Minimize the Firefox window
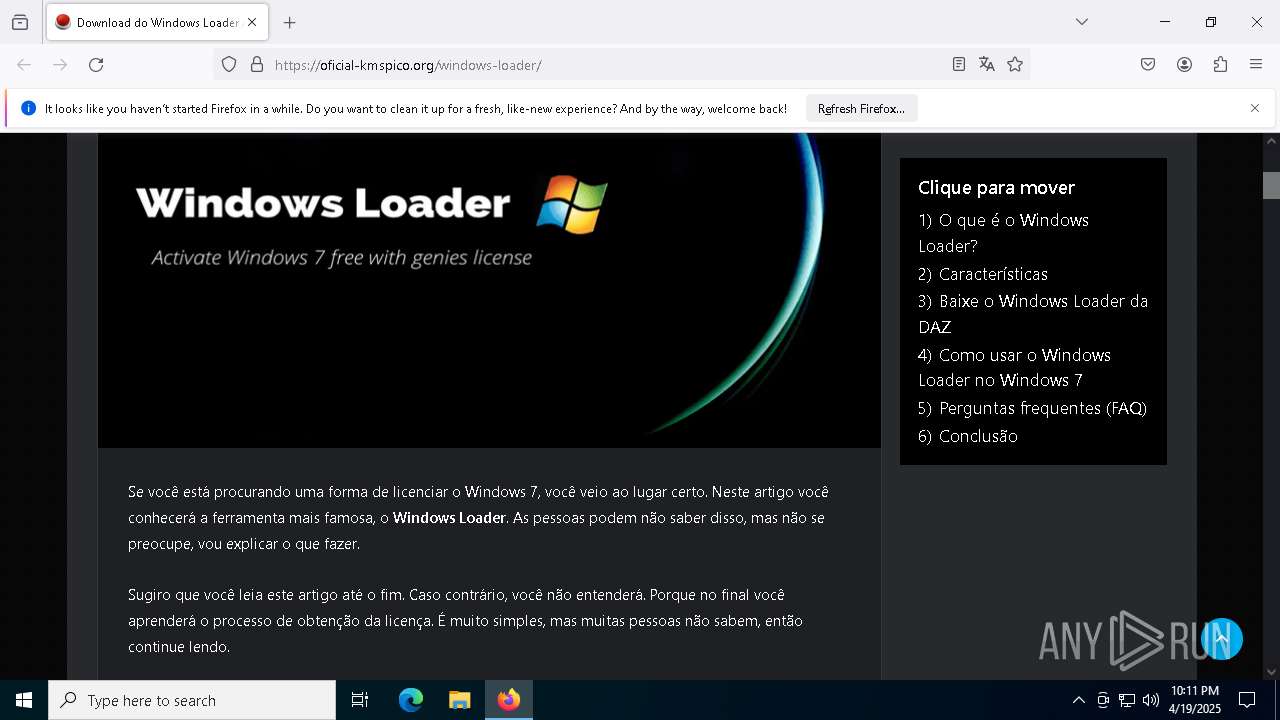This screenshot has height=720, width=1280. (x=1165, y=22)
